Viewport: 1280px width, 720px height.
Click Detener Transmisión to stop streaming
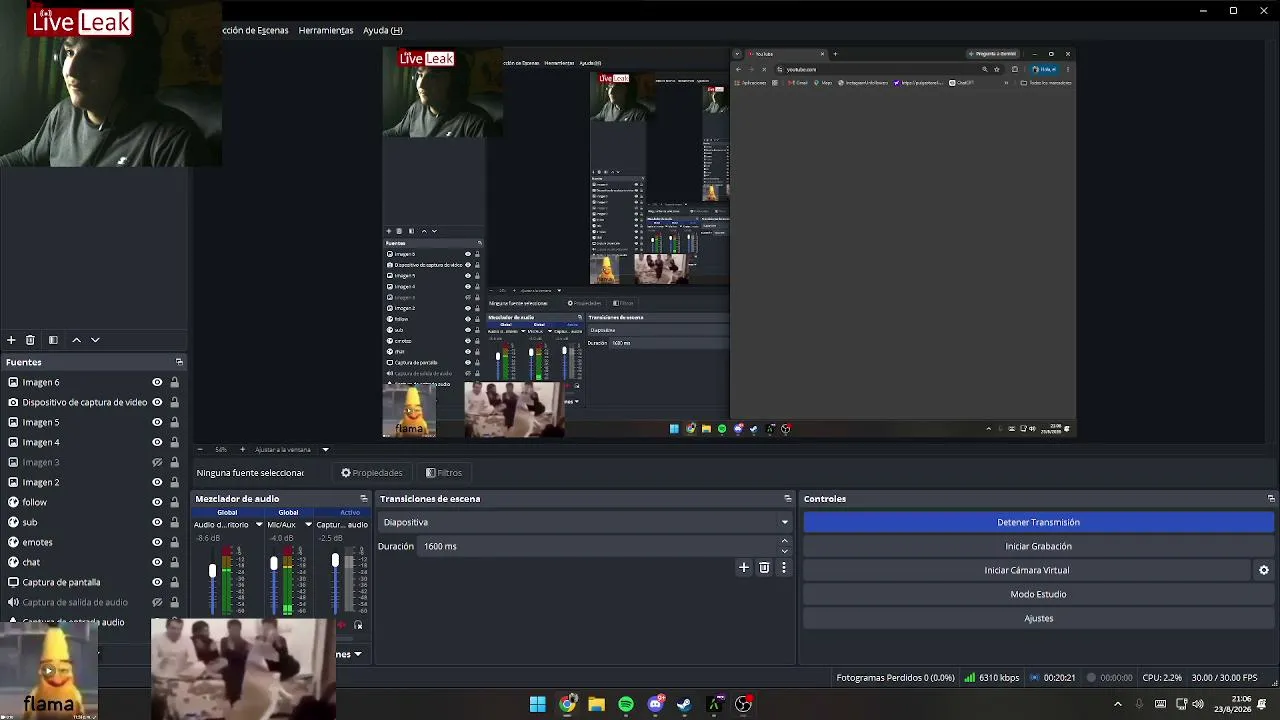(1038, 522)
